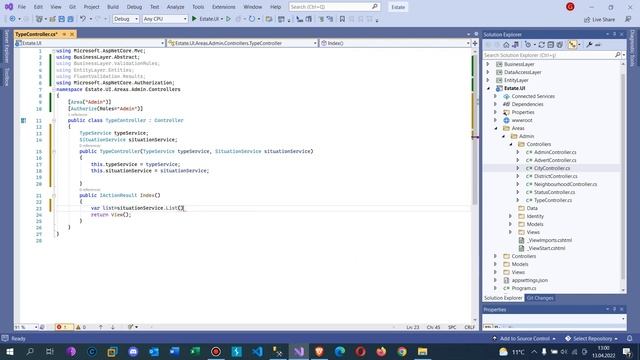Click Add to Source Control button
The width and height of the screenshot is (640, 360).
(x=524, y=338)
